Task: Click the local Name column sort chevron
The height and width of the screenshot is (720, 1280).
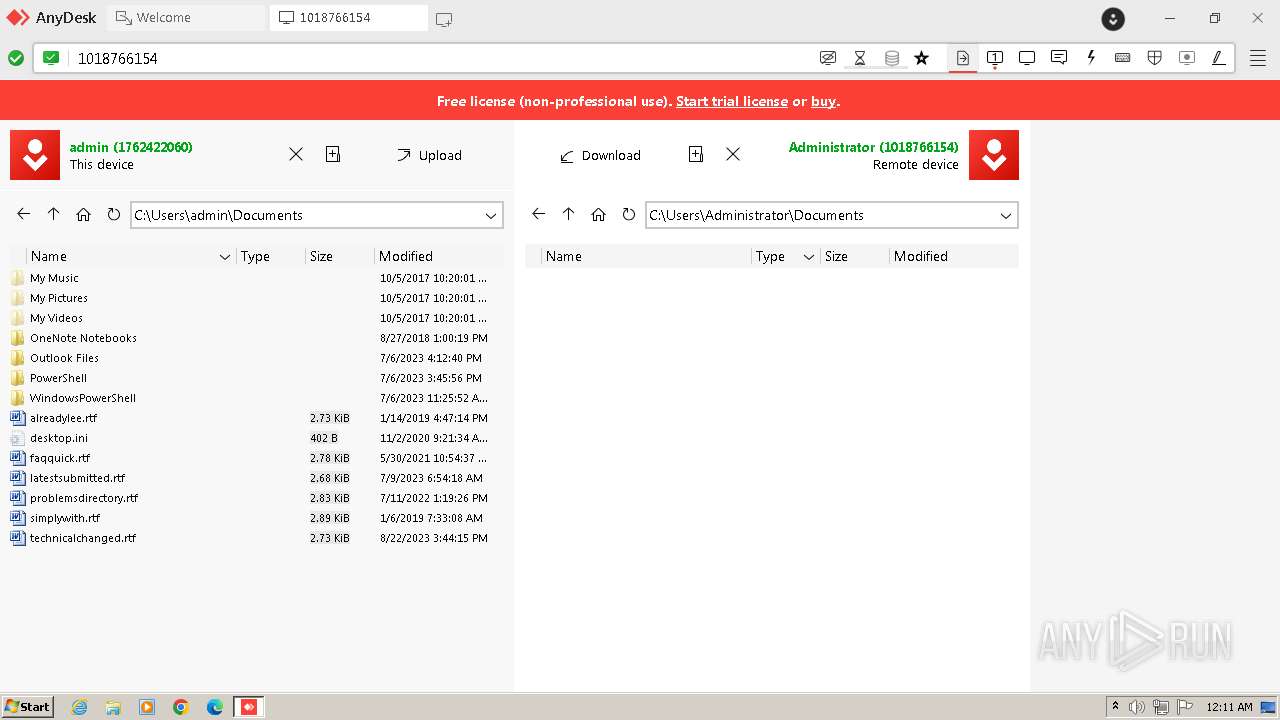Action: tap(225, 257)
